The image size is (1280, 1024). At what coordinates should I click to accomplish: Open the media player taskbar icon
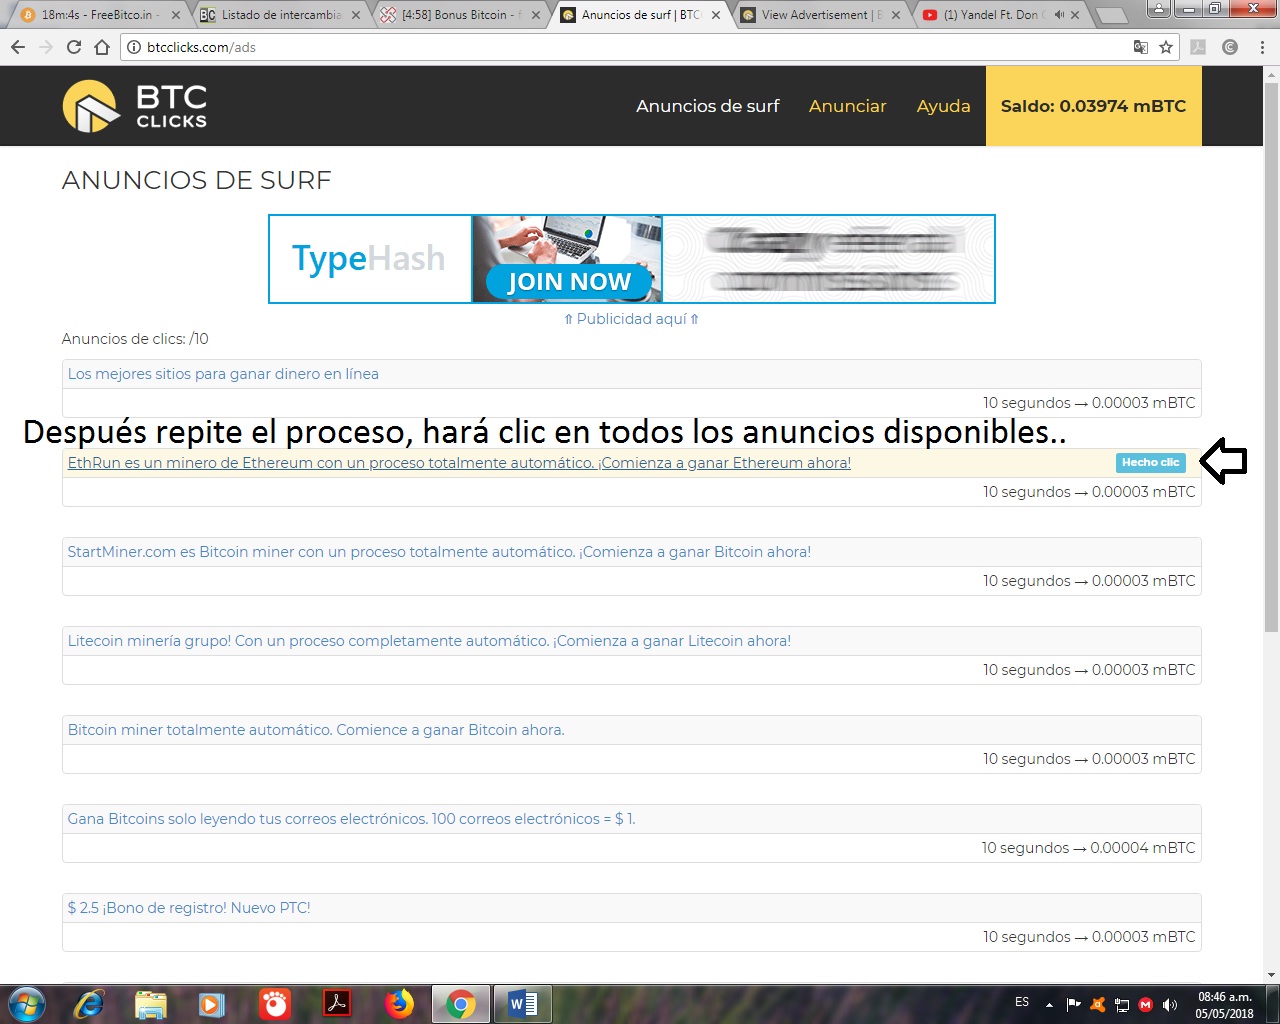click(211, 1003)
